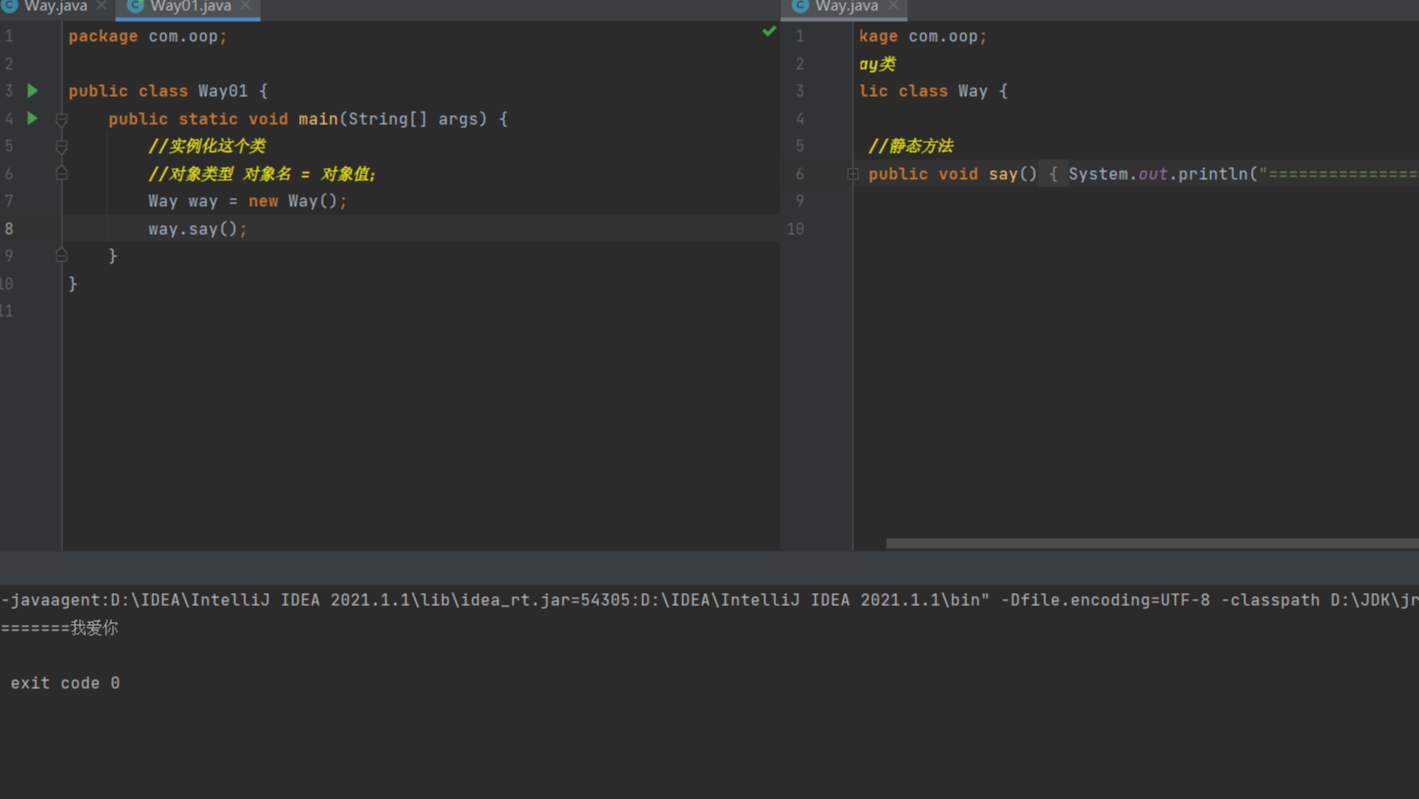
Task: Collapse the main method with its fold arrow
Action: pos(61,118)
